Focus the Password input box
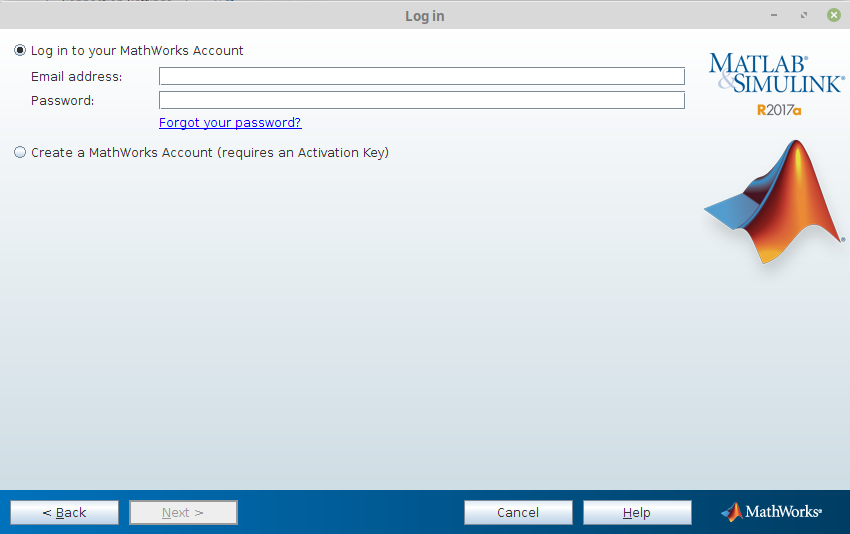This screenshot has height=534, width=850. (421, 100)
